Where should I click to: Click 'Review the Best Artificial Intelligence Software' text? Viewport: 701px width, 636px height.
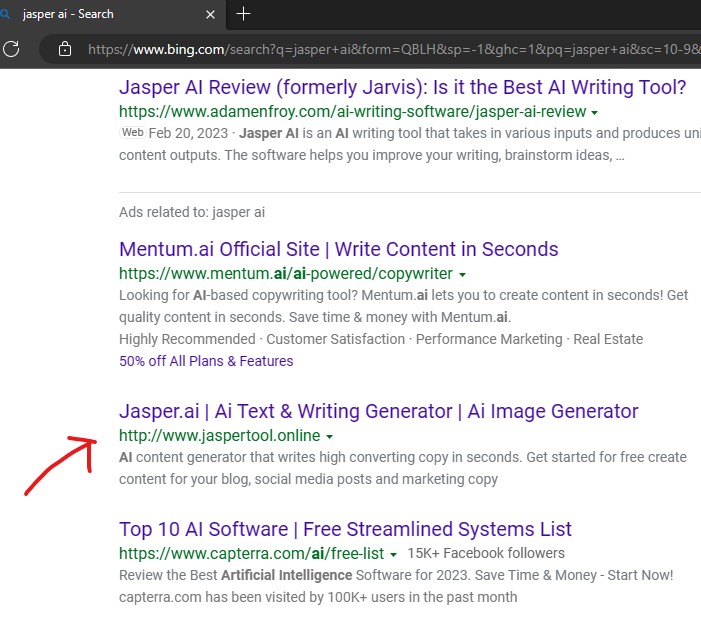(396, 575)
